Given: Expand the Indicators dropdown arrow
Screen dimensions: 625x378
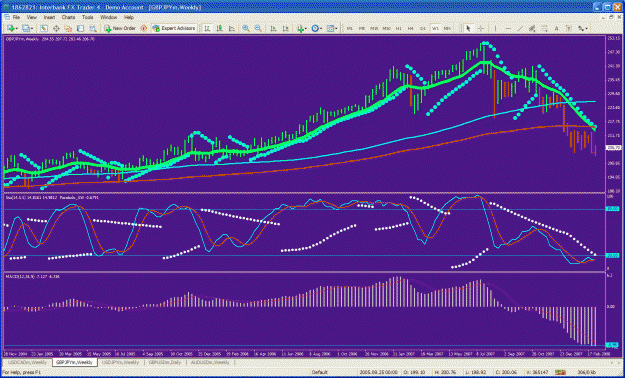Looking at the screenshot, I should (x=306, y=28).
